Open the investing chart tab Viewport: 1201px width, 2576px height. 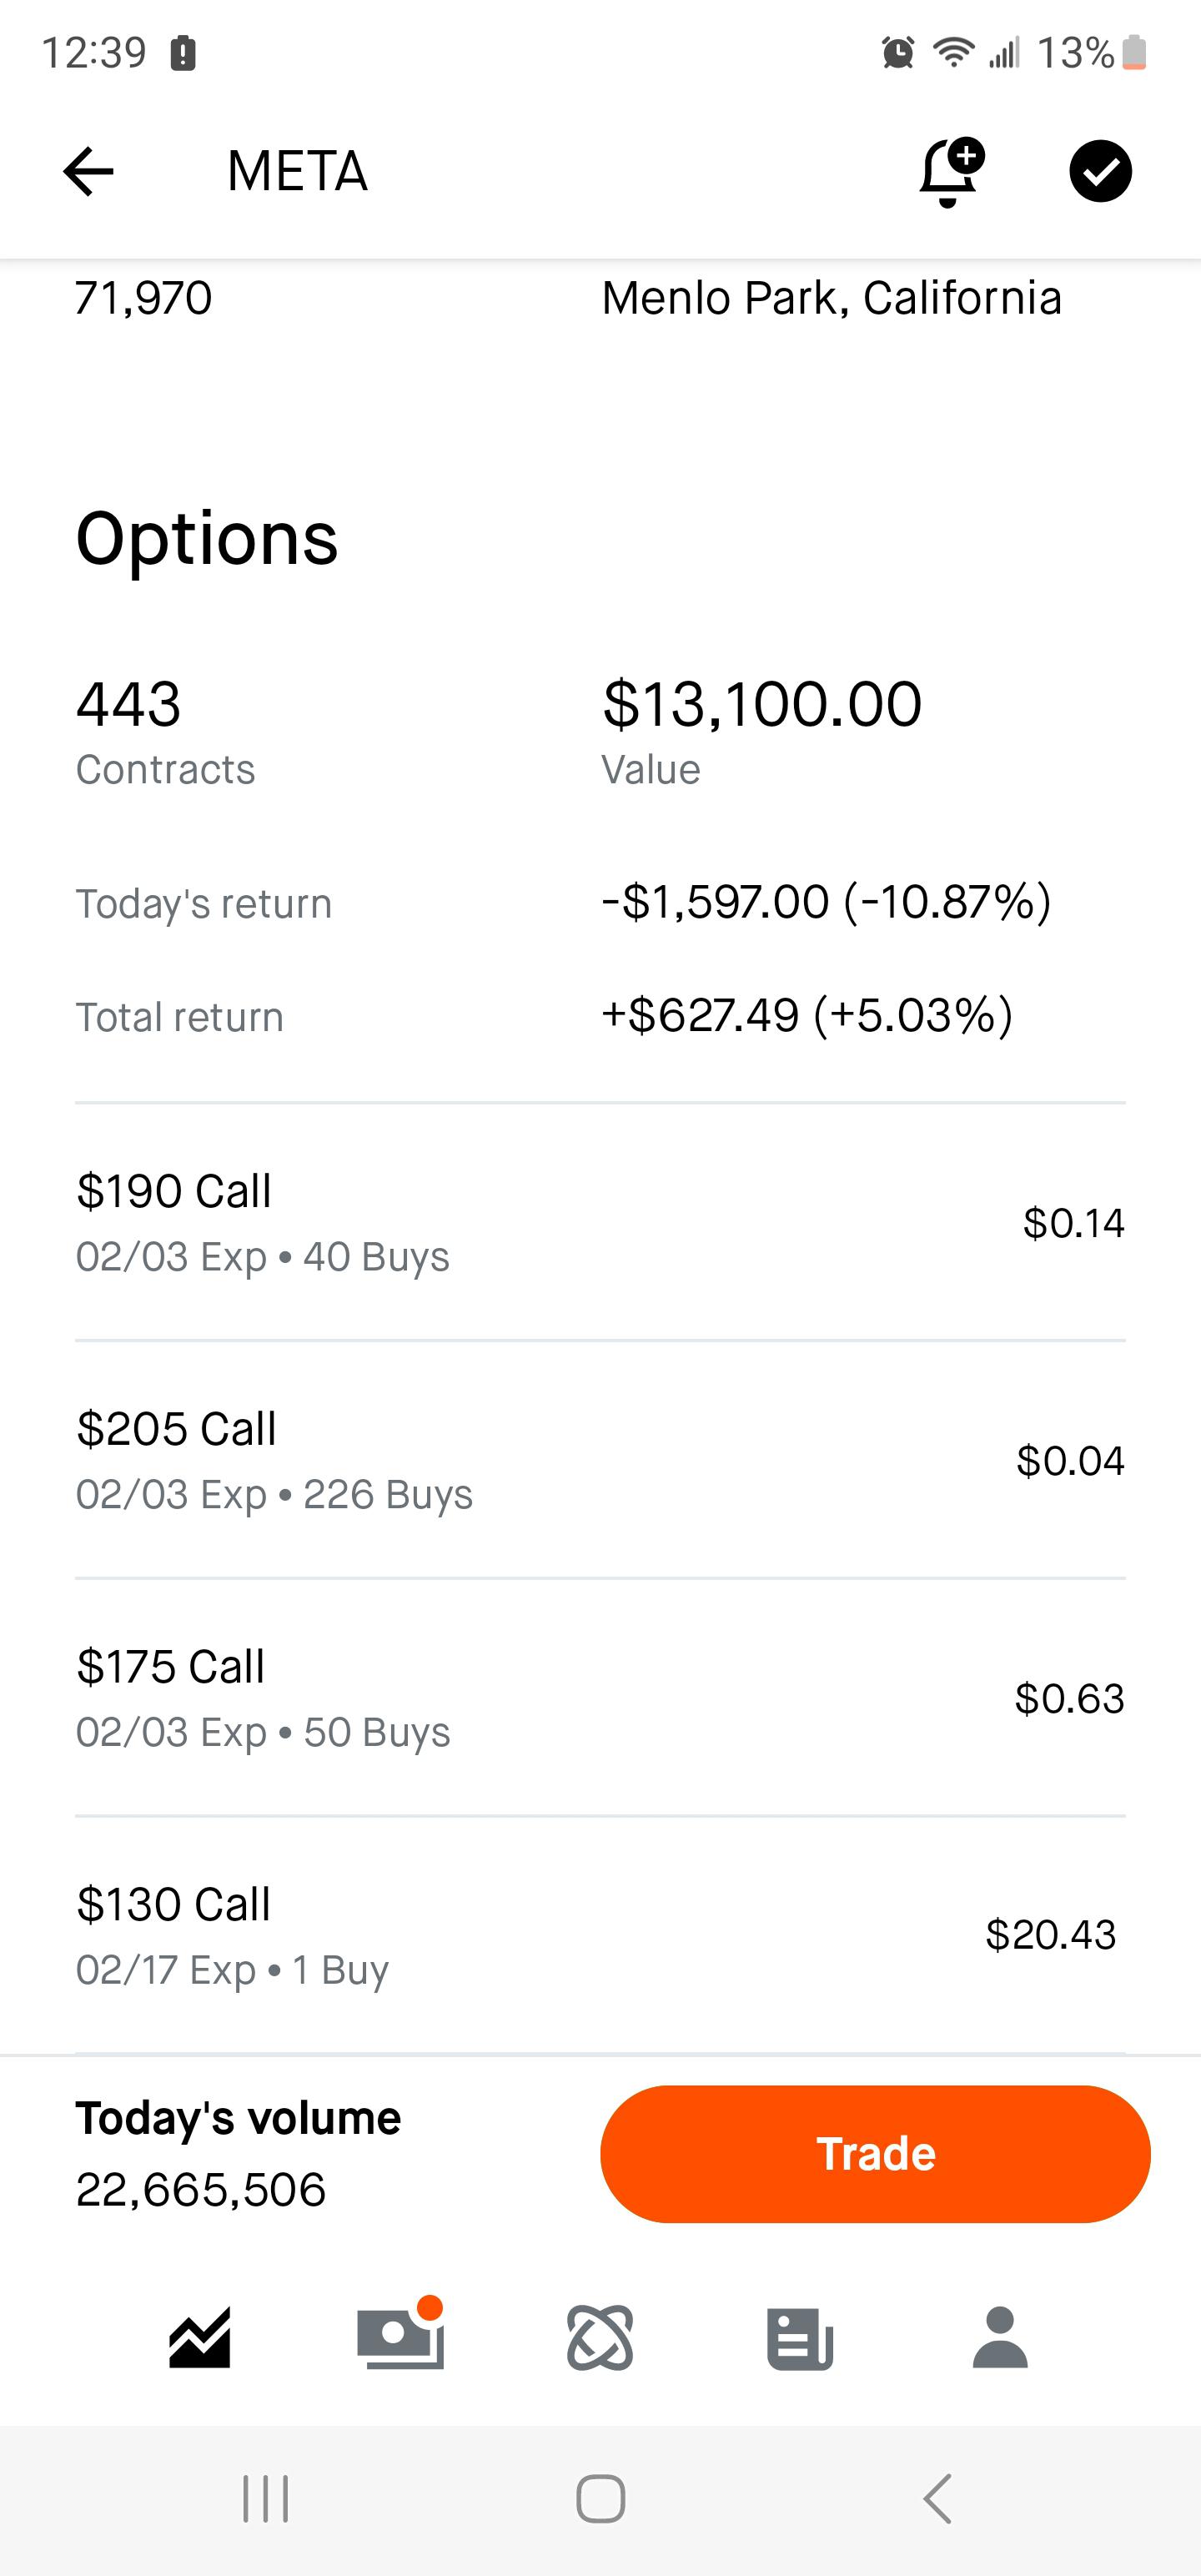coord(200,2338)
